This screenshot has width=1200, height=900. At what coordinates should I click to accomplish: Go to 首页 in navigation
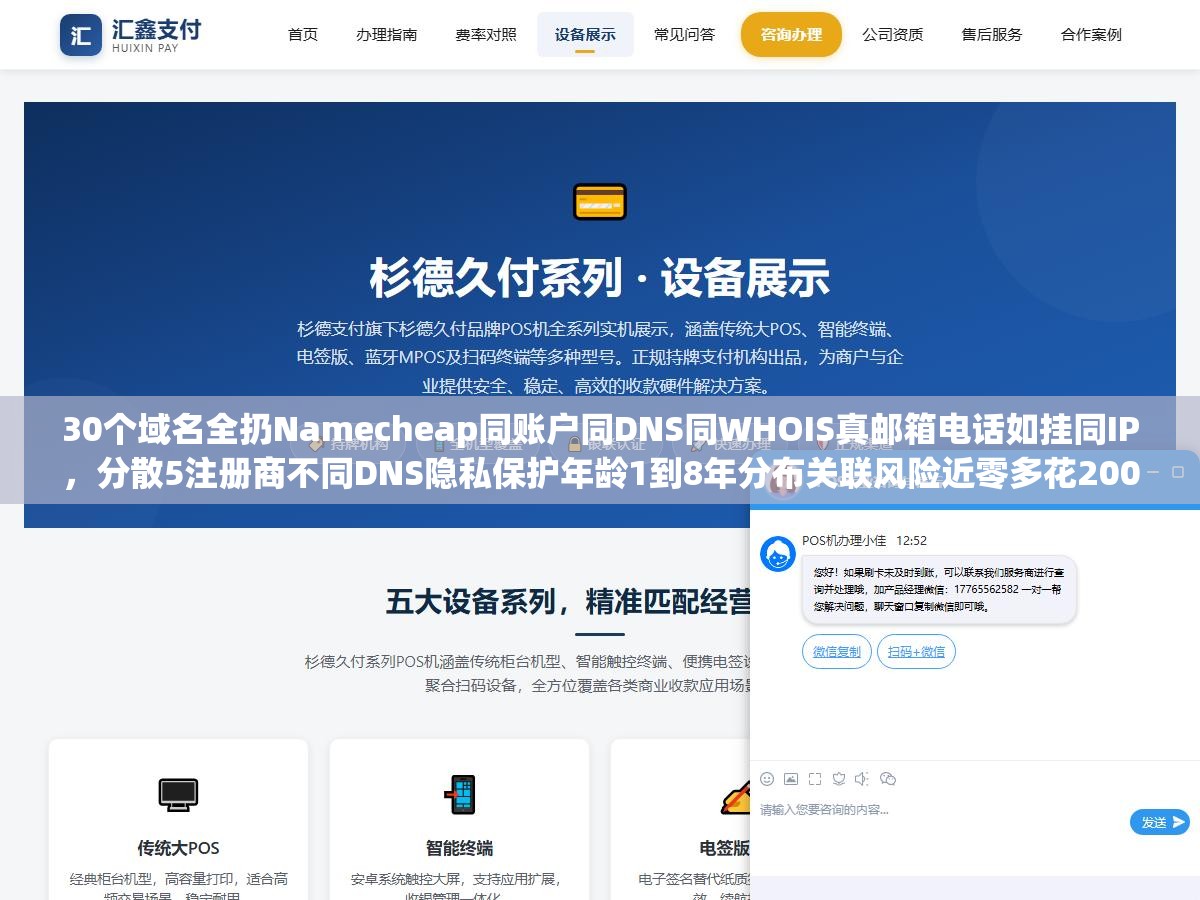(303, 35)
